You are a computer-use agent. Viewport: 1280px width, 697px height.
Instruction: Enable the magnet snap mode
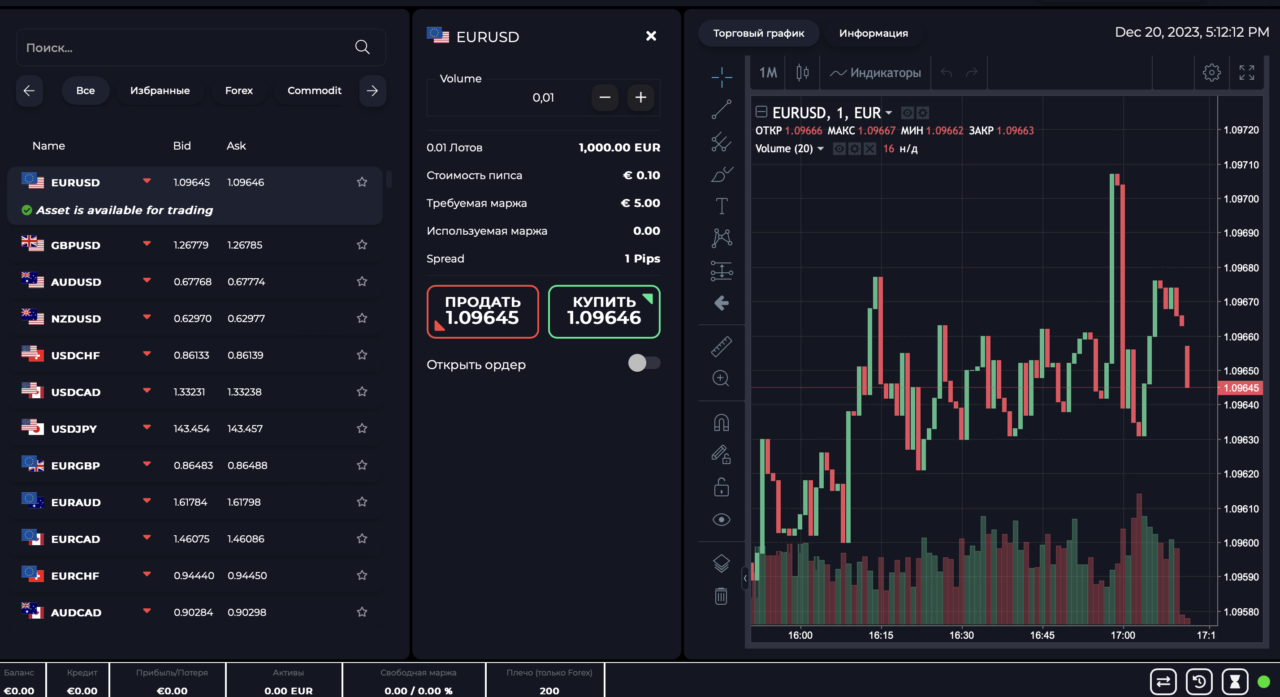tap(721, 422)
